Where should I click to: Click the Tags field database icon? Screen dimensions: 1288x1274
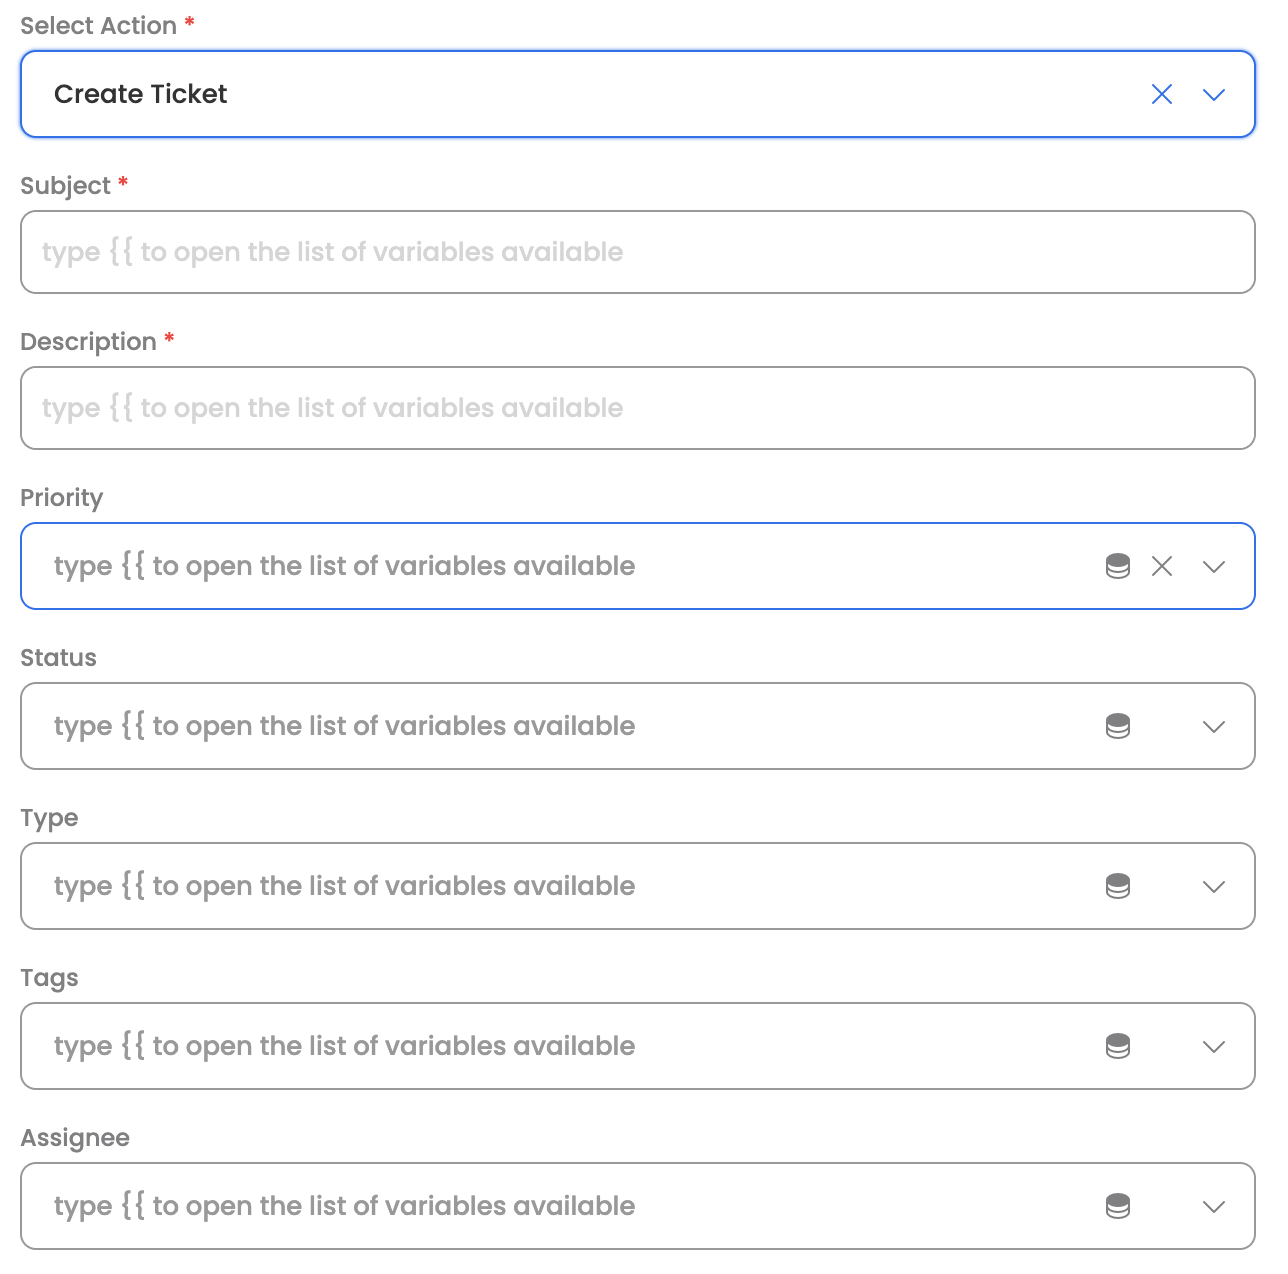tap(1118, 1046)
